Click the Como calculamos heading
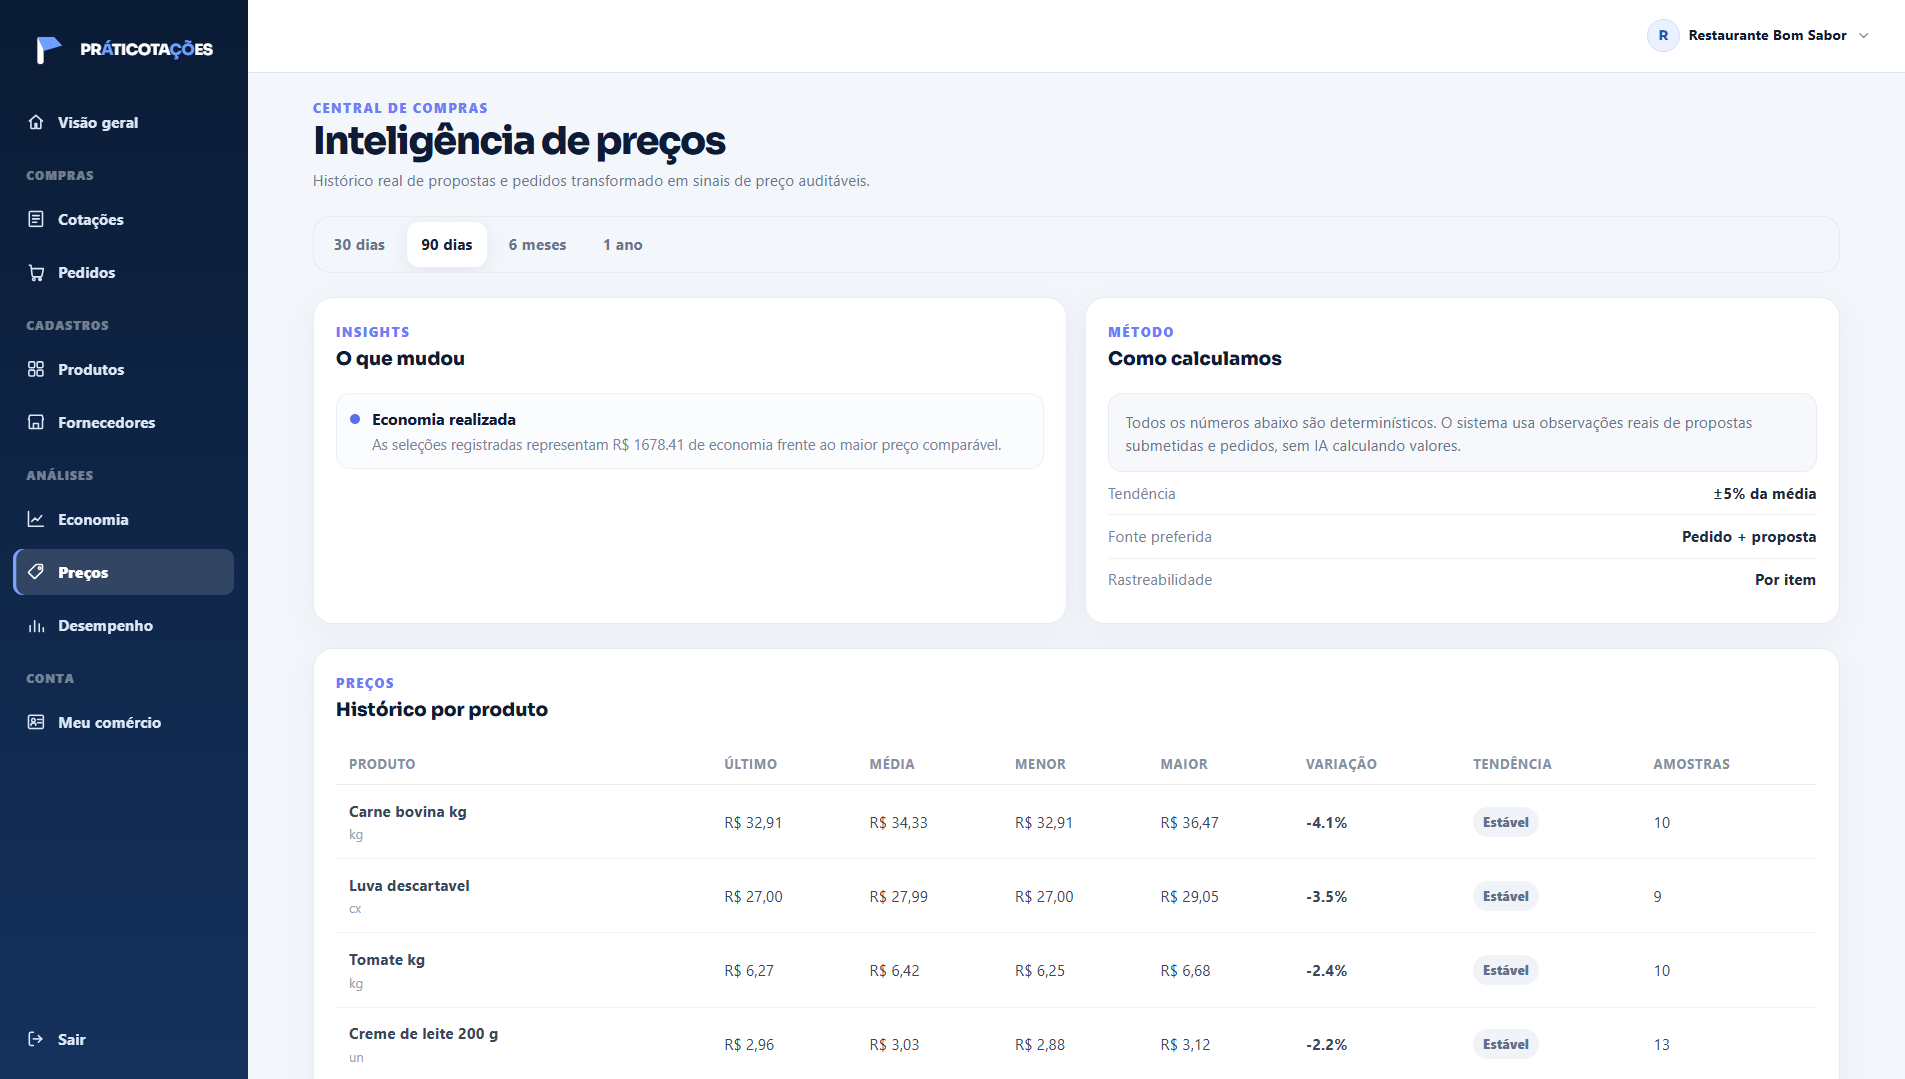The width and height of the screenshot is (1905, 1079). point(1194,358)
